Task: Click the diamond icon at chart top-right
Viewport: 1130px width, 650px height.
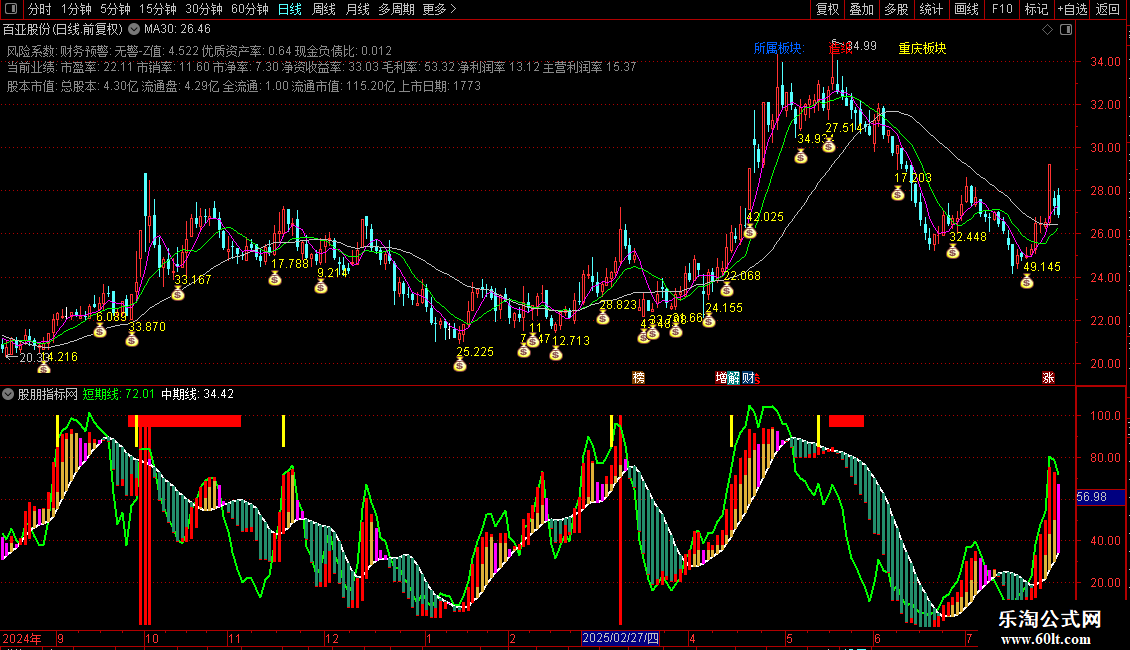Action: (1048, 30)
